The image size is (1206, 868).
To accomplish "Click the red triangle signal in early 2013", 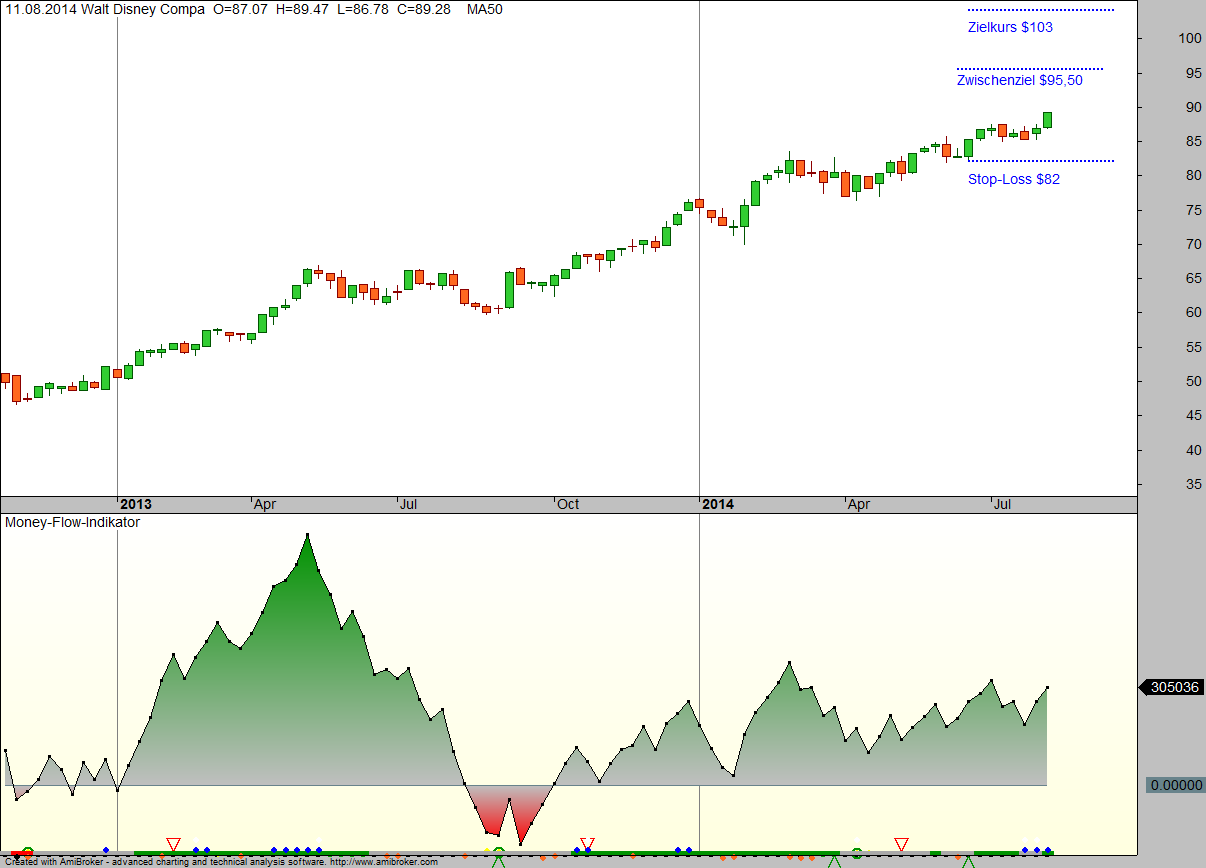I will [173, 845].
